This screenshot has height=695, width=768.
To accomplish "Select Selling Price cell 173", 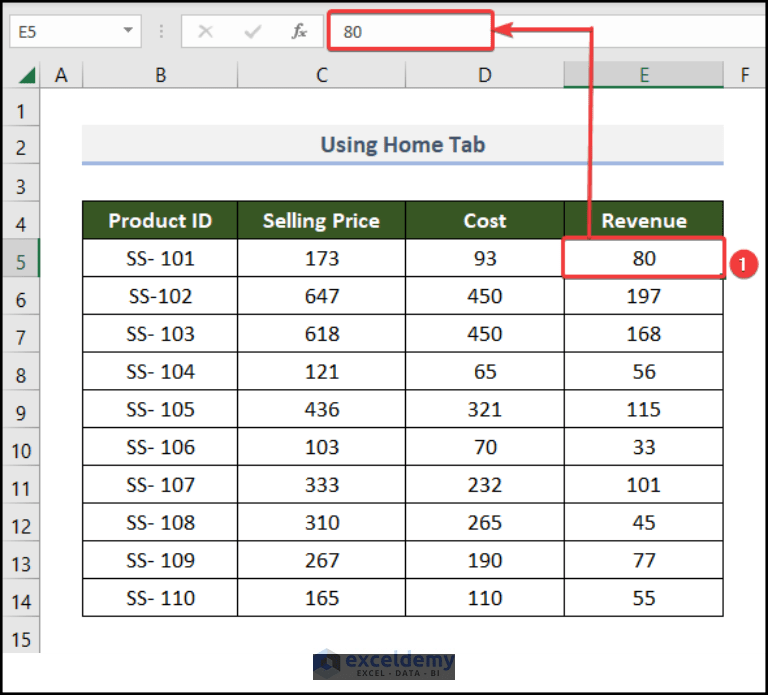I will [321, 258].
